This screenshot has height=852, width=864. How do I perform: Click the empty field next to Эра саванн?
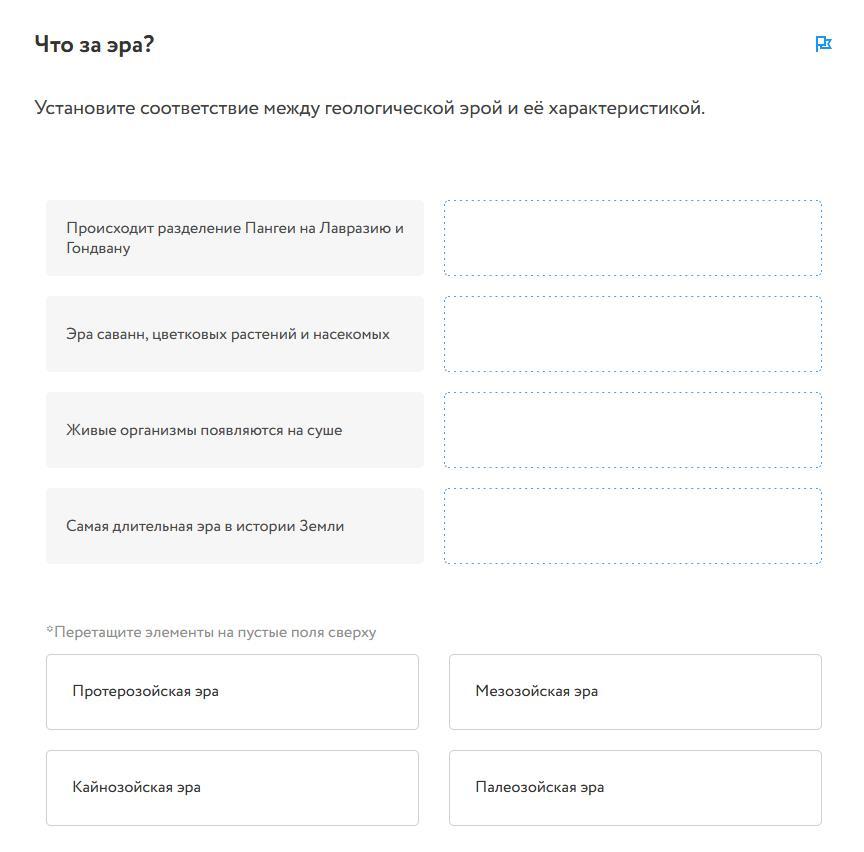632,334
